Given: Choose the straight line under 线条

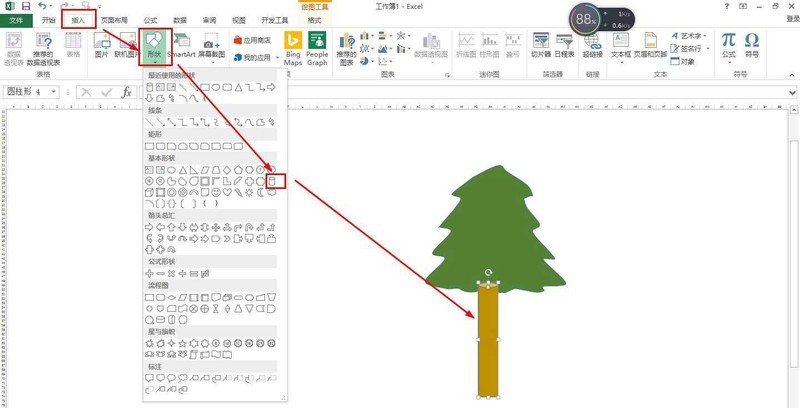Looking at the screenshot, I should point(149,122).
